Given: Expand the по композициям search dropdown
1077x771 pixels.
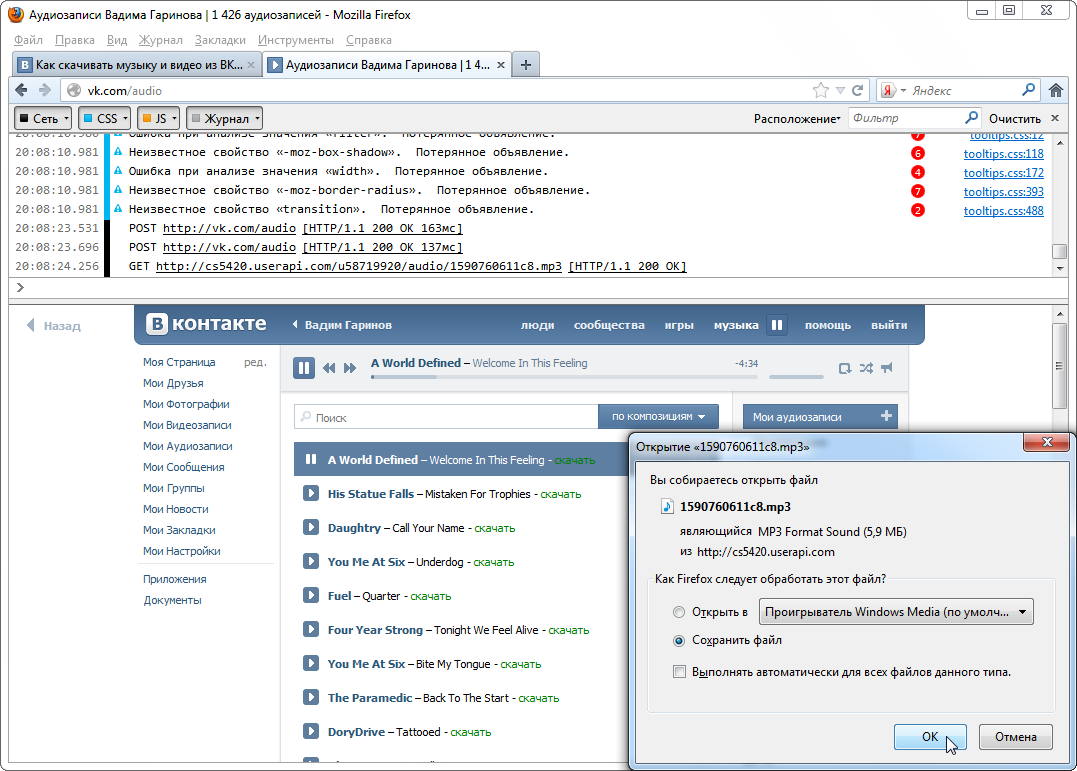Looking at the screenshot, I should tap(658, 416).
